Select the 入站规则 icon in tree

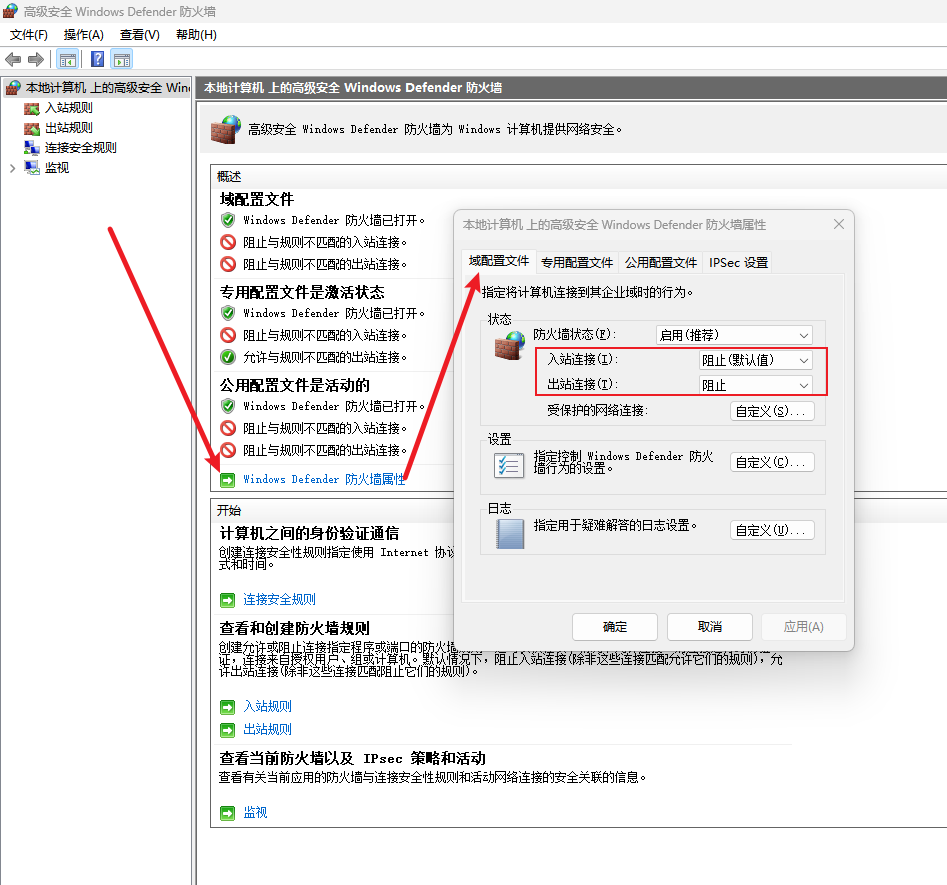click(32, 108)
